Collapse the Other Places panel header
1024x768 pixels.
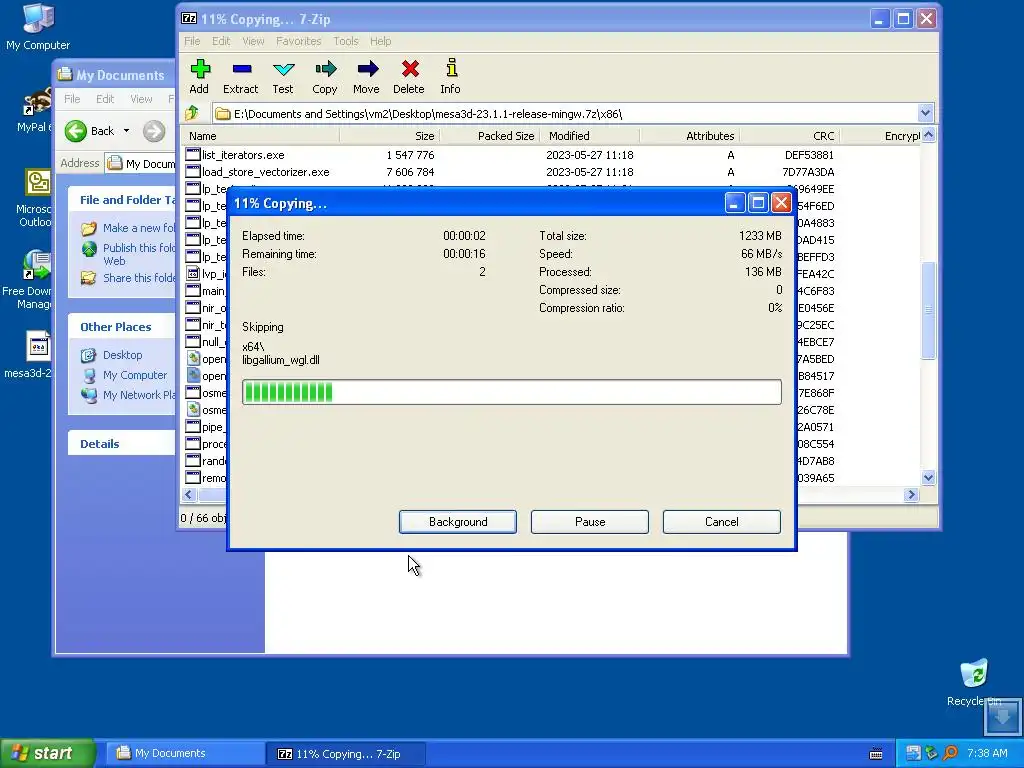click(x=121, y=327)
